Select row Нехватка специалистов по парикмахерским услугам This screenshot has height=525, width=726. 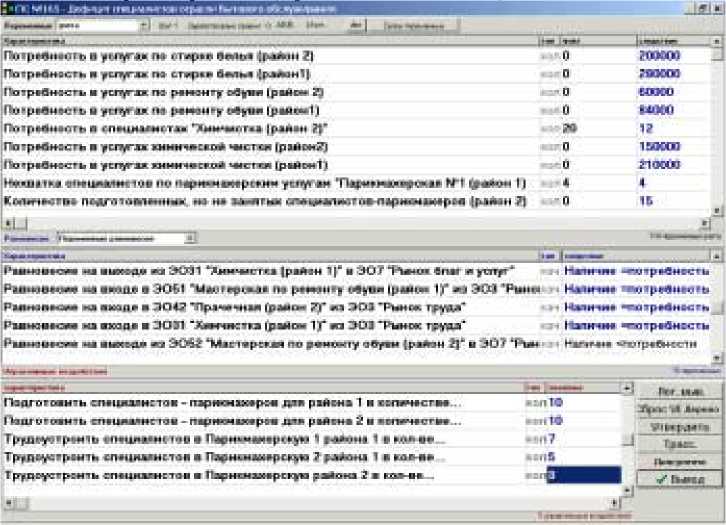coord(356,183)
